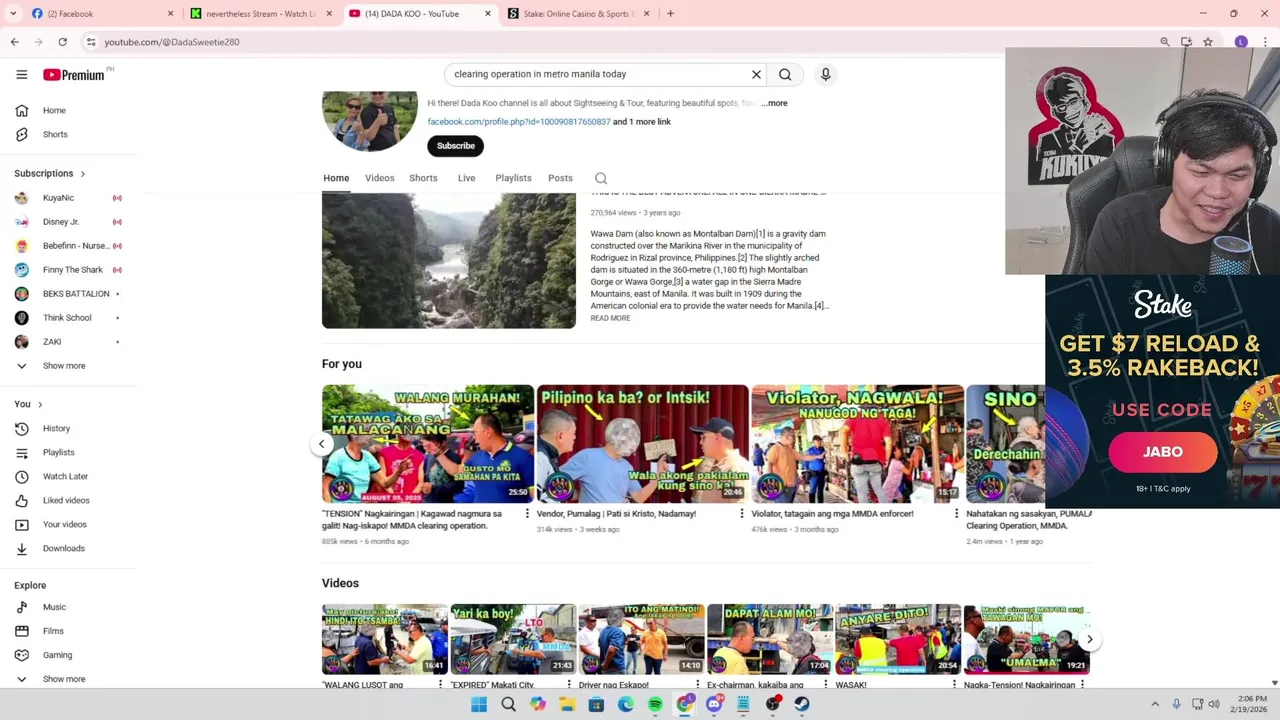The image size is (1280, 720).
Task: Open the YouTube guide hamburger menu
Action: click(21, 74)
